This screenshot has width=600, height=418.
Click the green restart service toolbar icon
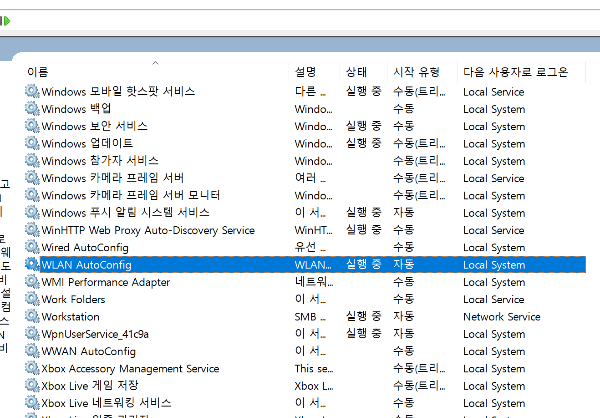click(5, 21)
